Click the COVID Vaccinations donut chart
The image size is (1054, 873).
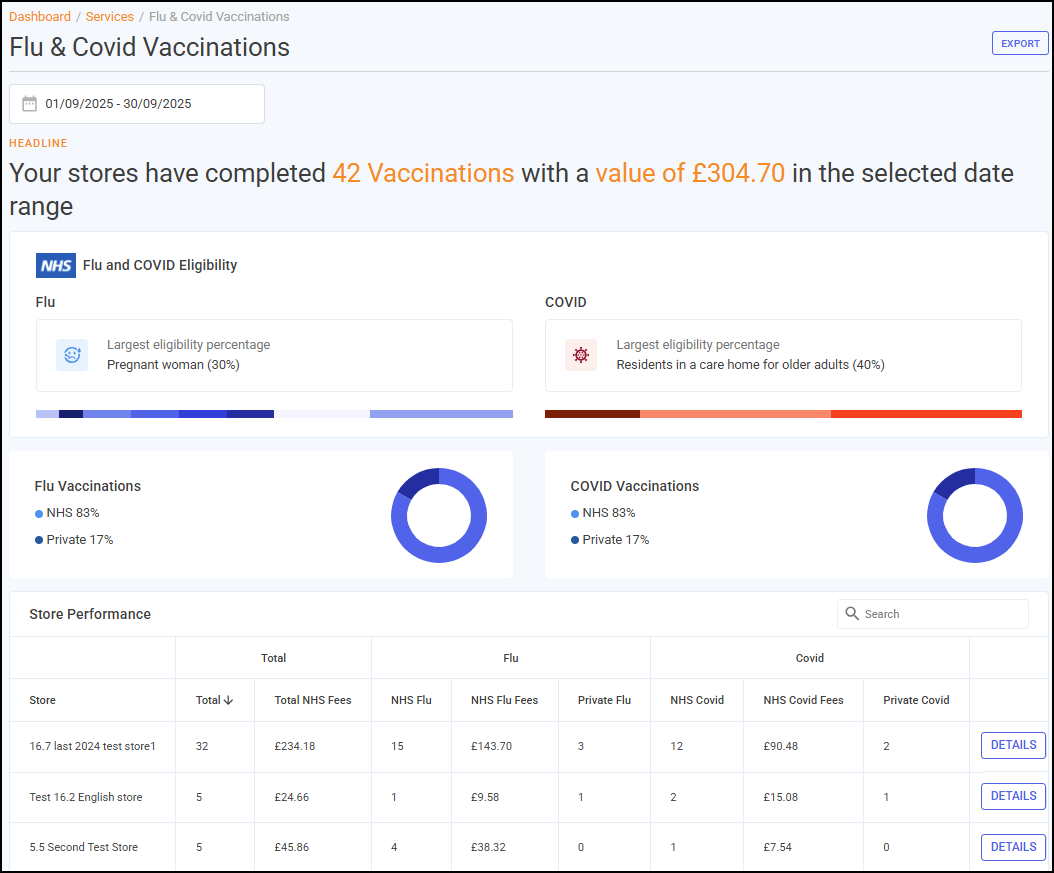[974, 515]
